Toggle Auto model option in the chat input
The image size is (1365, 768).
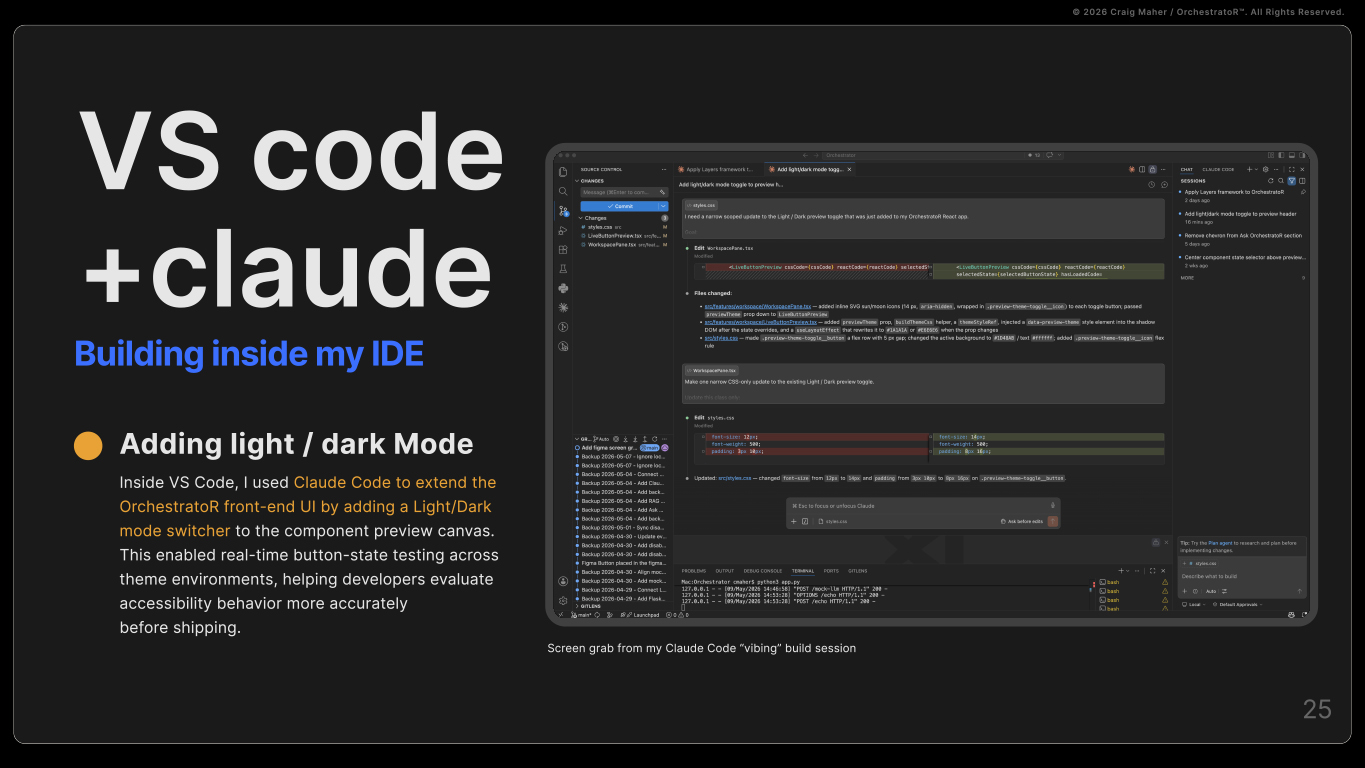[x=1211, y=591]
